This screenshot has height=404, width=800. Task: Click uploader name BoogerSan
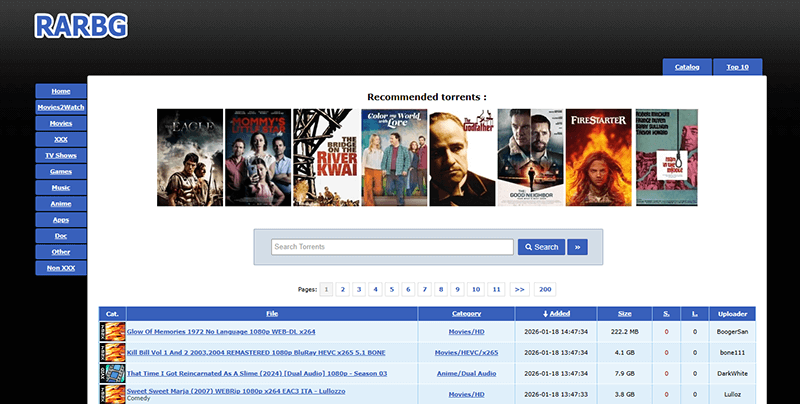coord(732,332)
